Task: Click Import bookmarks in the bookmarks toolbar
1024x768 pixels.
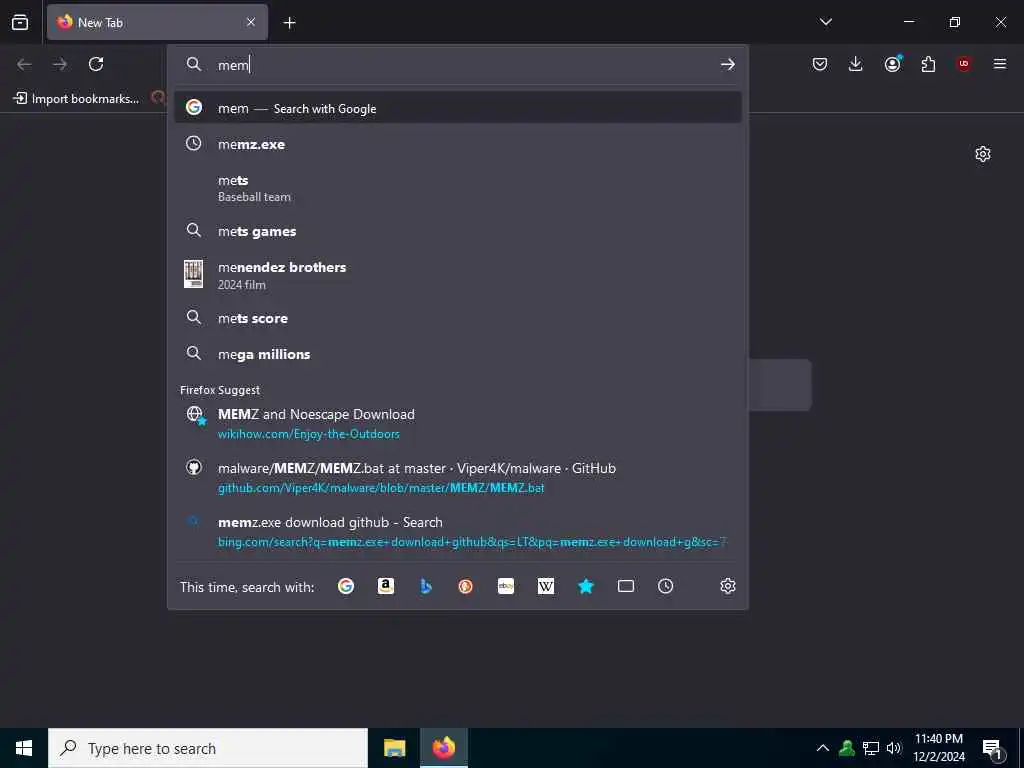Action: [x=76, y=99]
